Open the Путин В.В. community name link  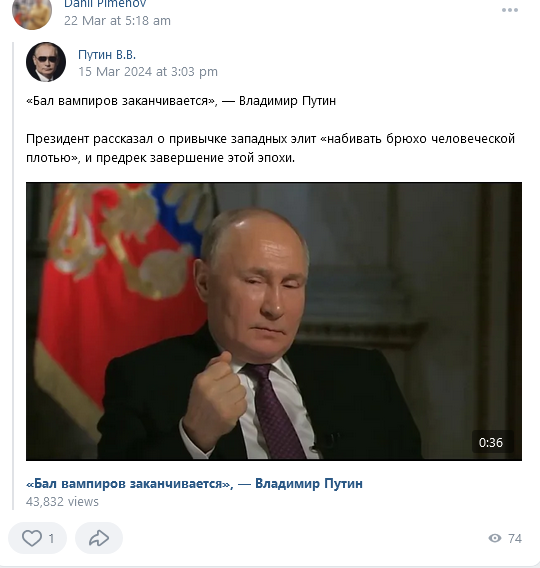click(107, 55)
